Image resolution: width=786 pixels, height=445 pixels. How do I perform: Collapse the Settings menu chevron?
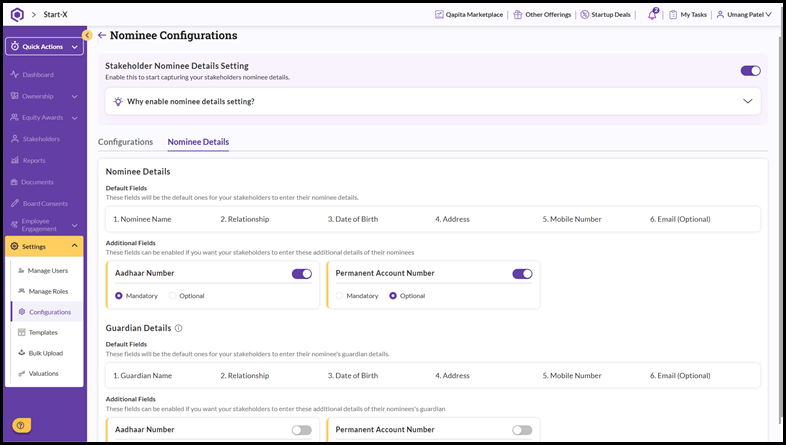[75, 246]
